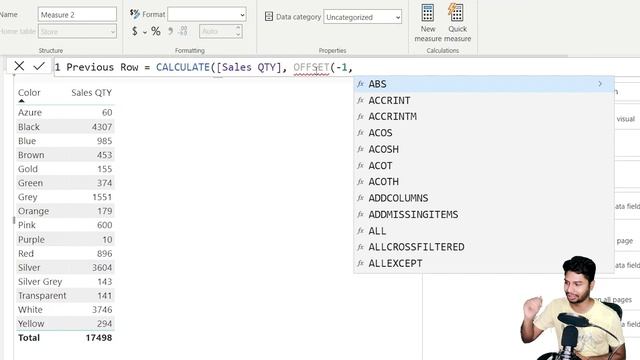Viewport: 640px width, 360px height.
Task: Apply percentage format with % icon
Action: tap(156, 31)
